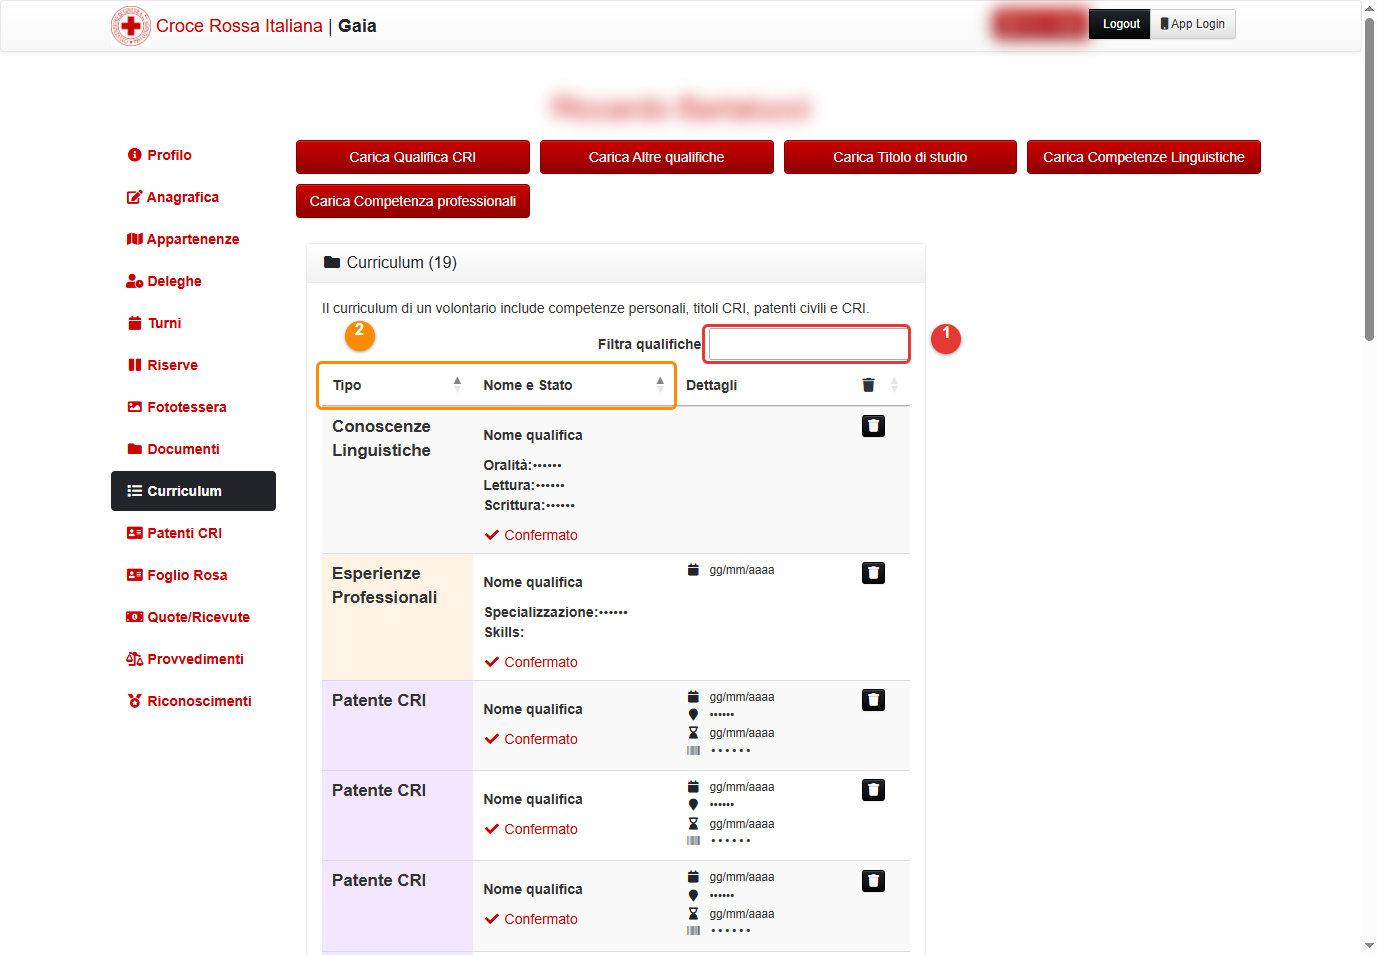The height and width of the screenshot is (955, 1377).
Task: Select Curriculum in the sidebar
Action: click(193, 491)
